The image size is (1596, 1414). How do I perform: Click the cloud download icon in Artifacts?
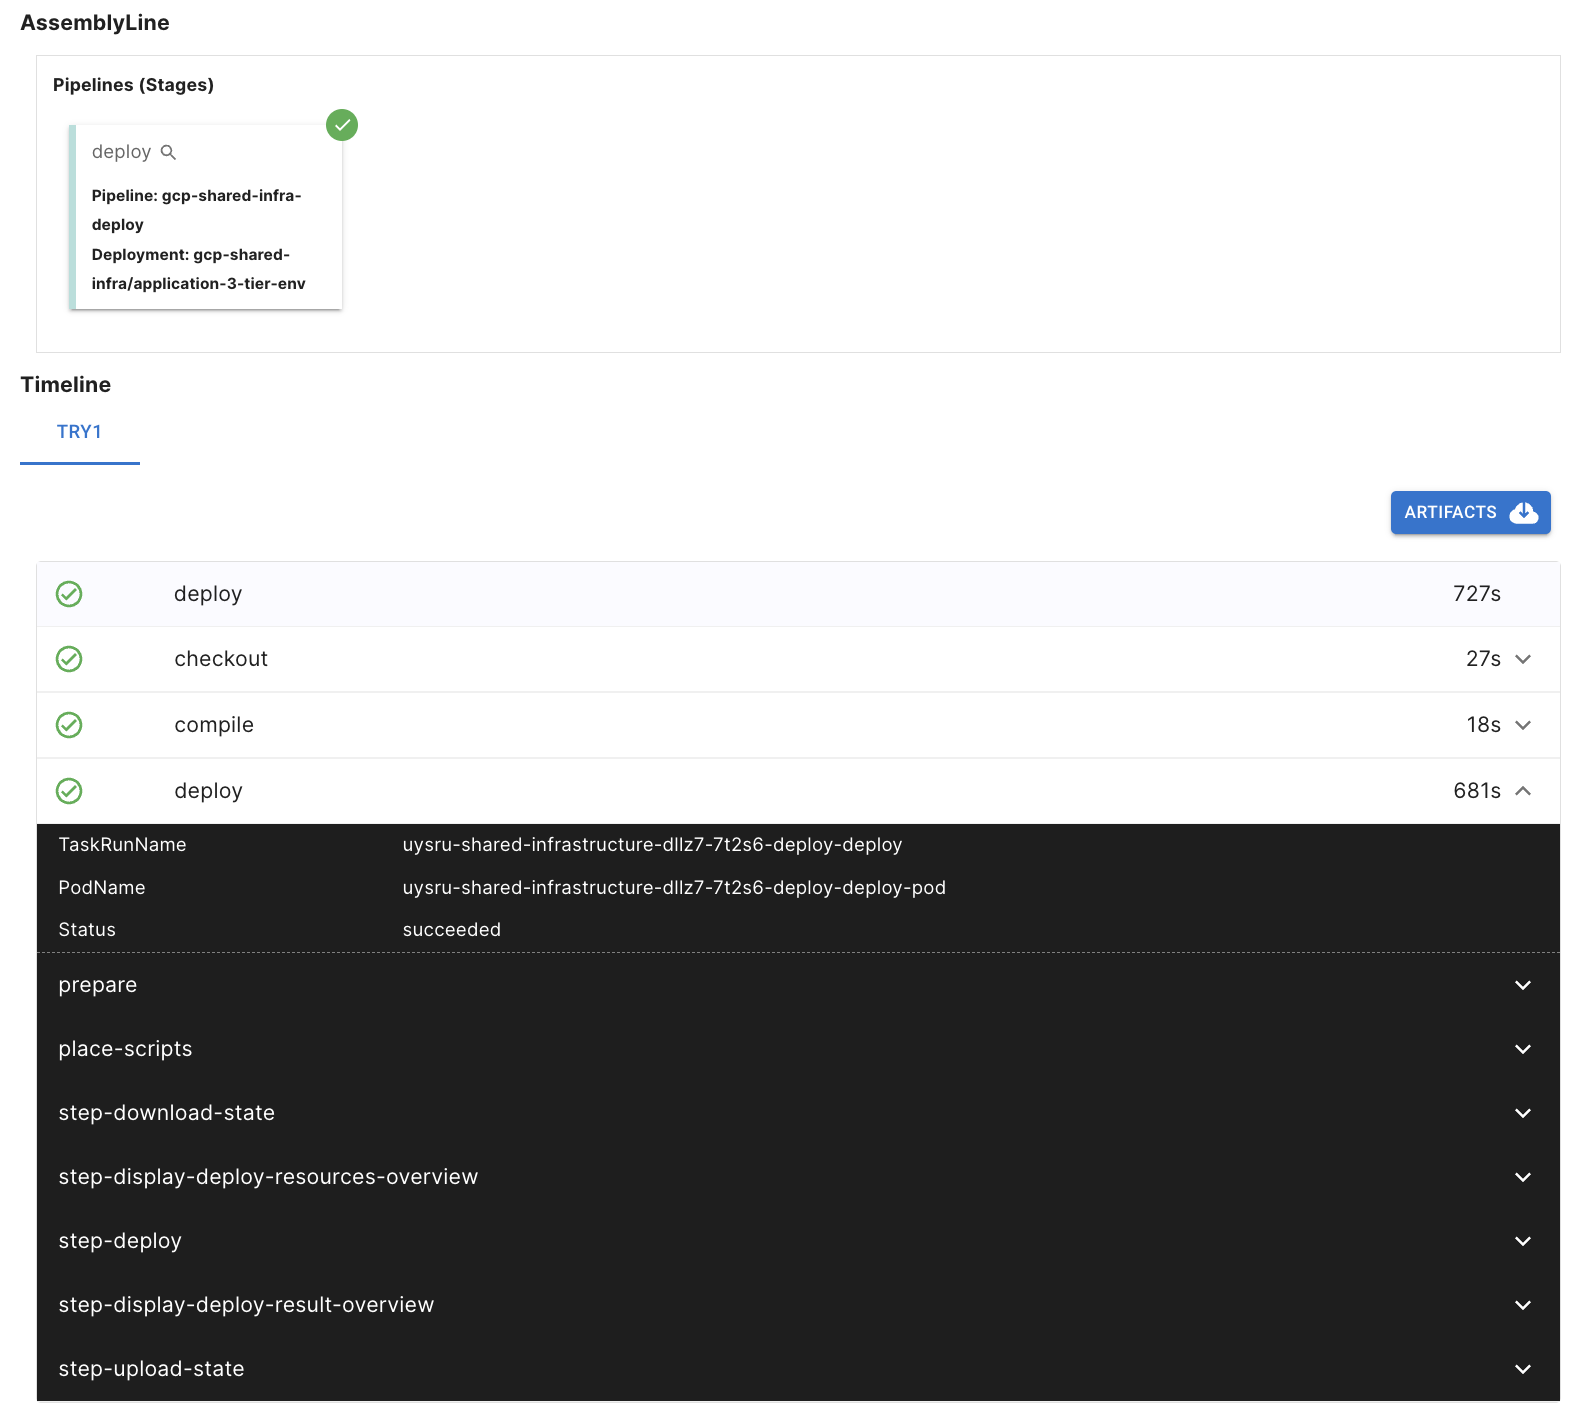[1523, 512]
